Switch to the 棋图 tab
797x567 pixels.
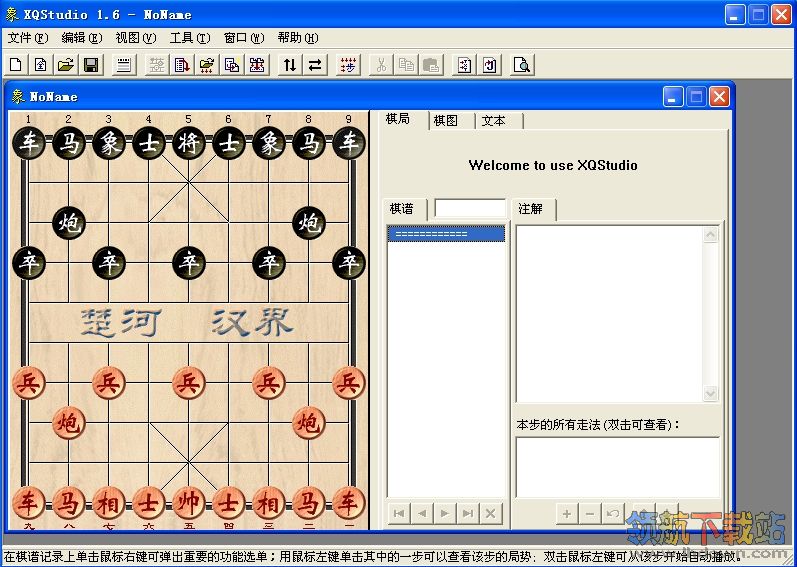(446, 121)
